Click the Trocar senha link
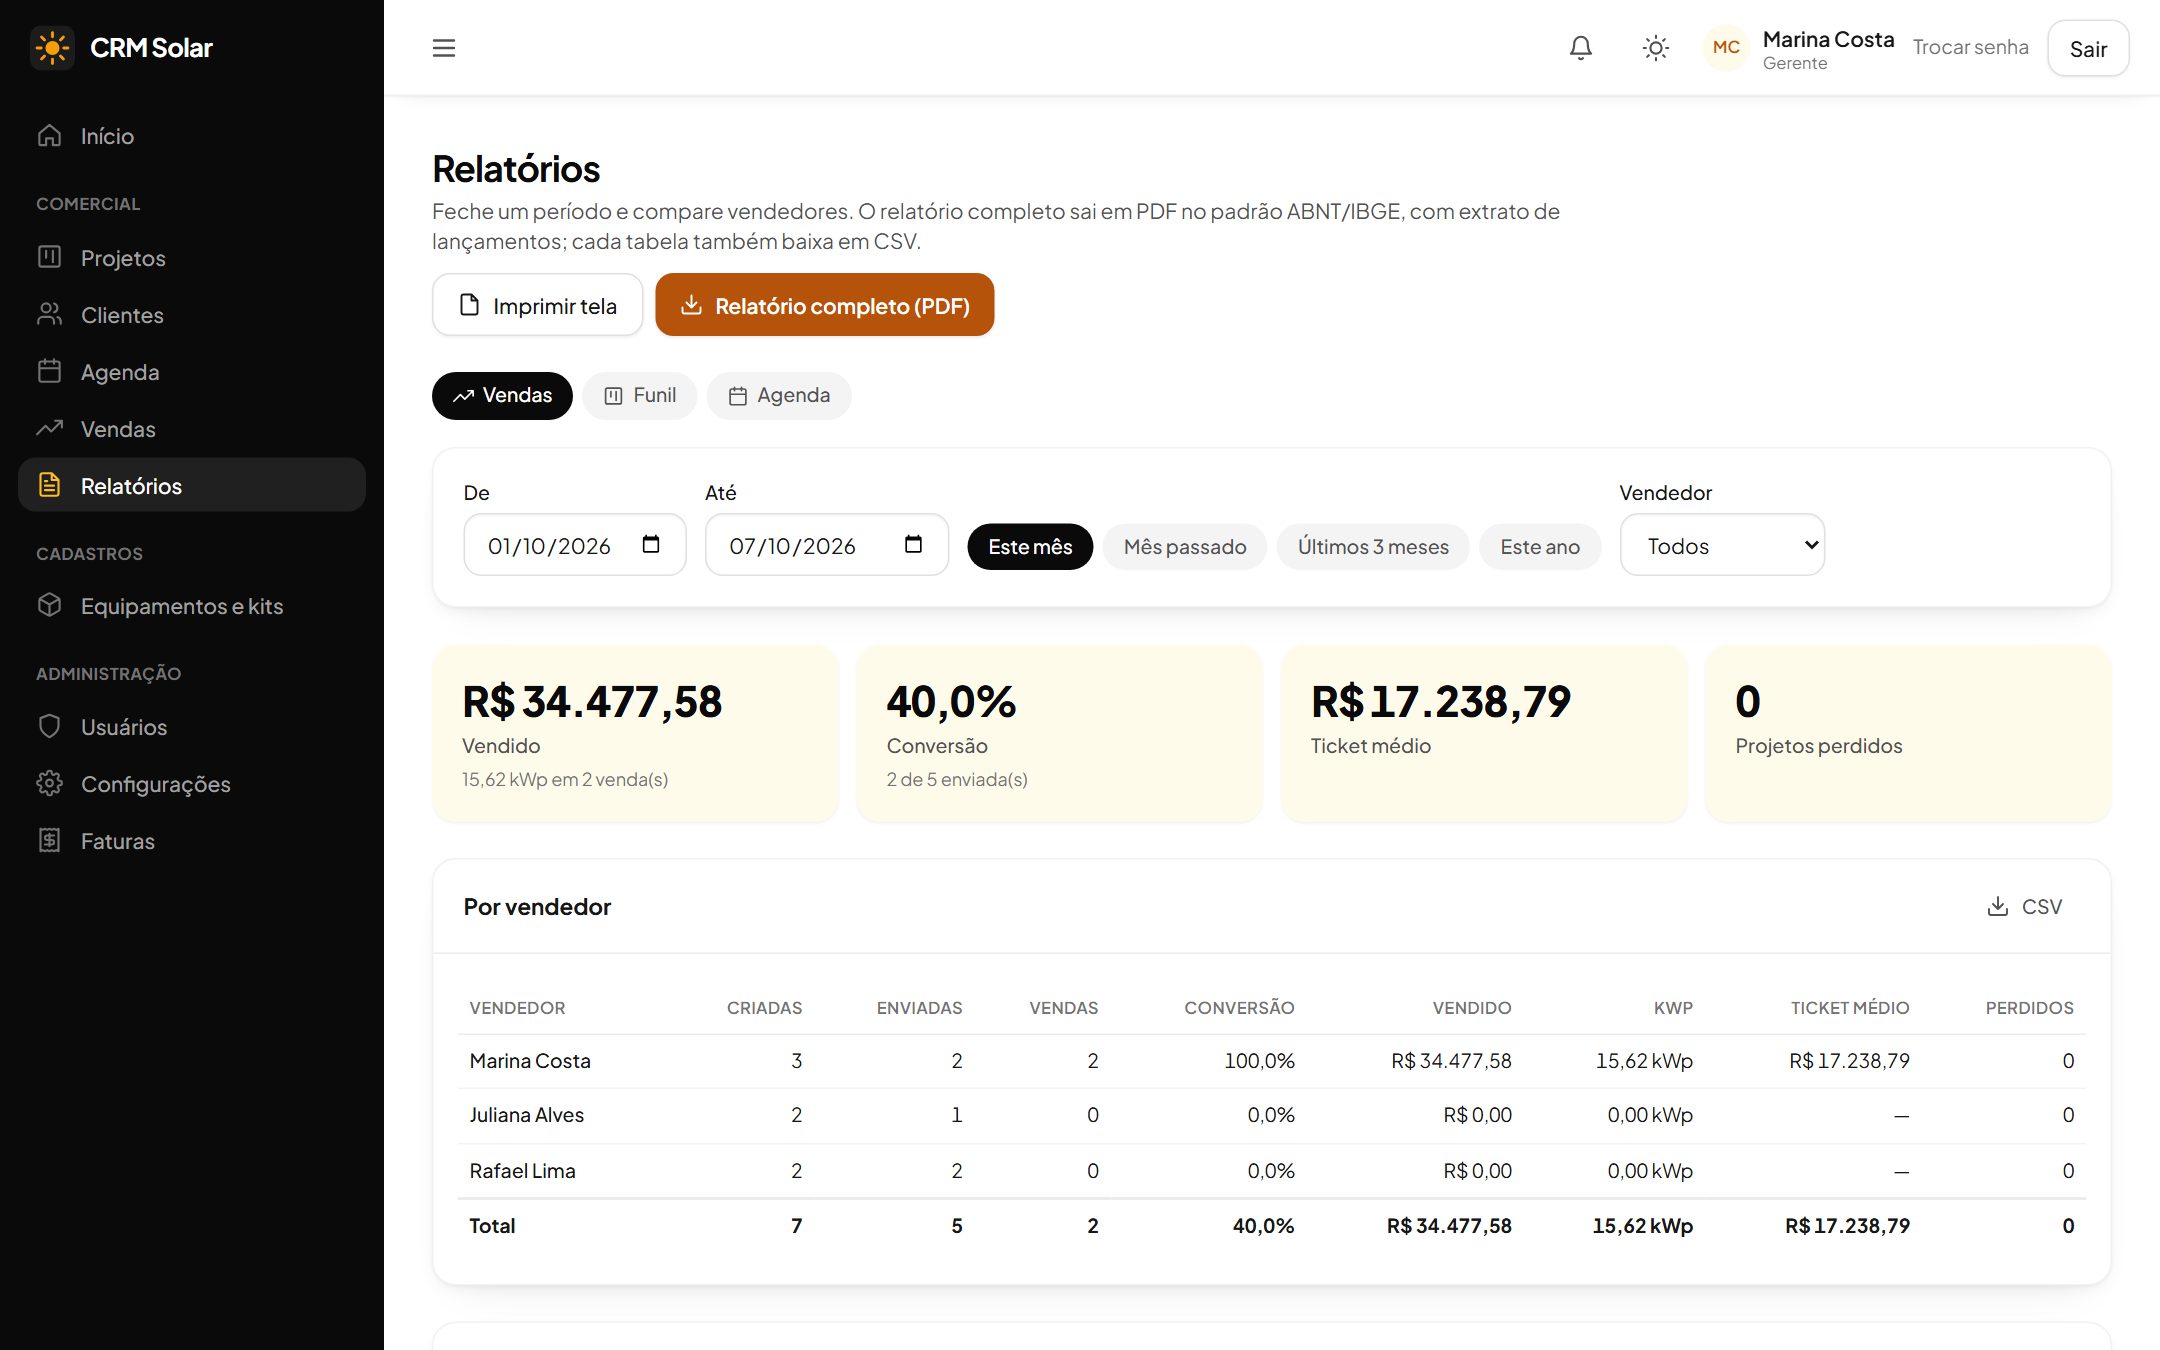The width and height of the screenshot is (2160, 1350). (x=1970, y=47)
